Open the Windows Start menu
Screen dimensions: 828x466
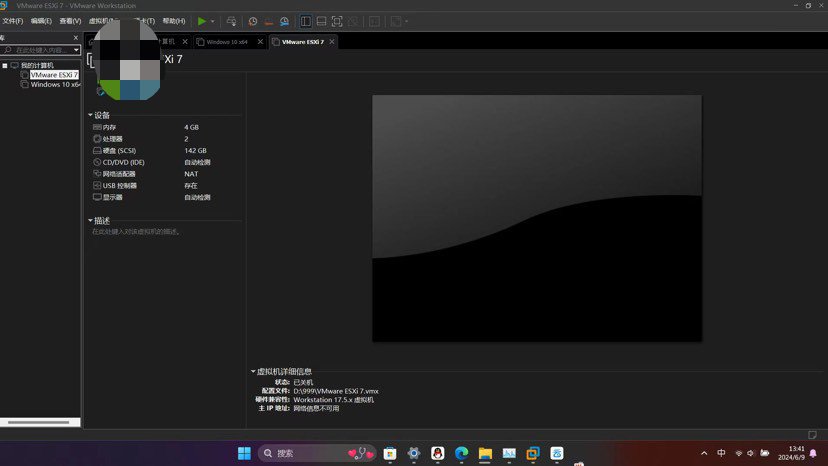244,453
